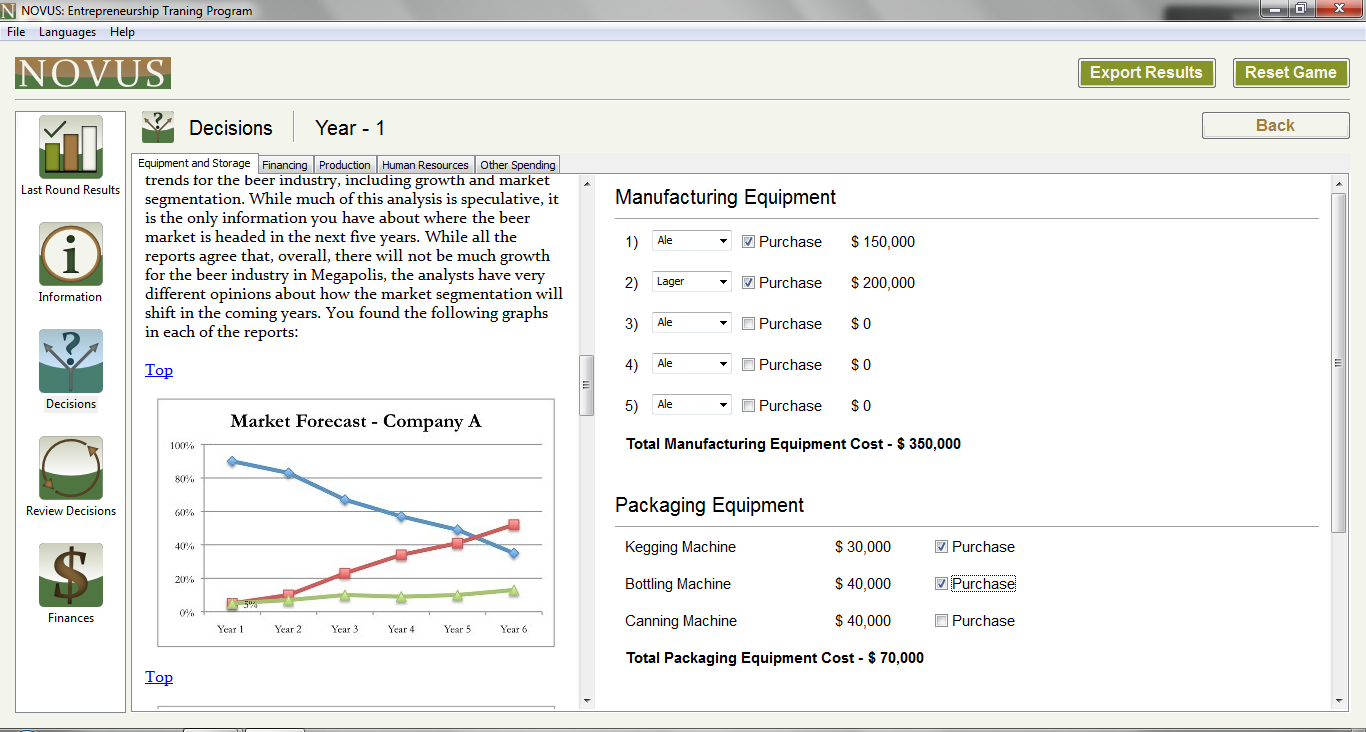The width and height of the screenshot is (1366, 732).
Task: Select the Decisions question mark icon
Action: (x=71, y=361)
